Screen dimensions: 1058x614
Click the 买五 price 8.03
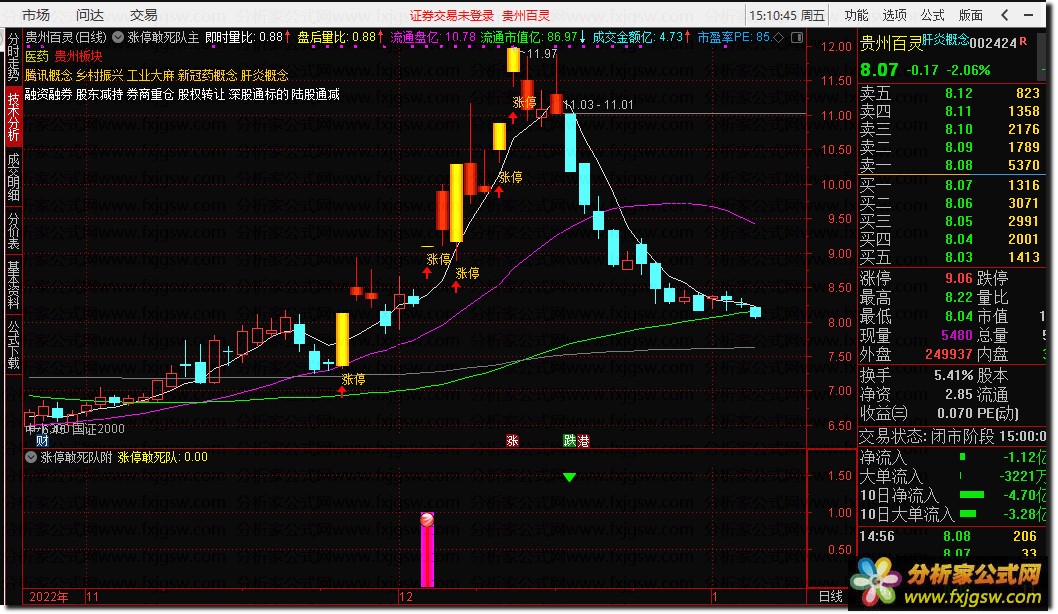pyautogui.click(x=959, y=257)
